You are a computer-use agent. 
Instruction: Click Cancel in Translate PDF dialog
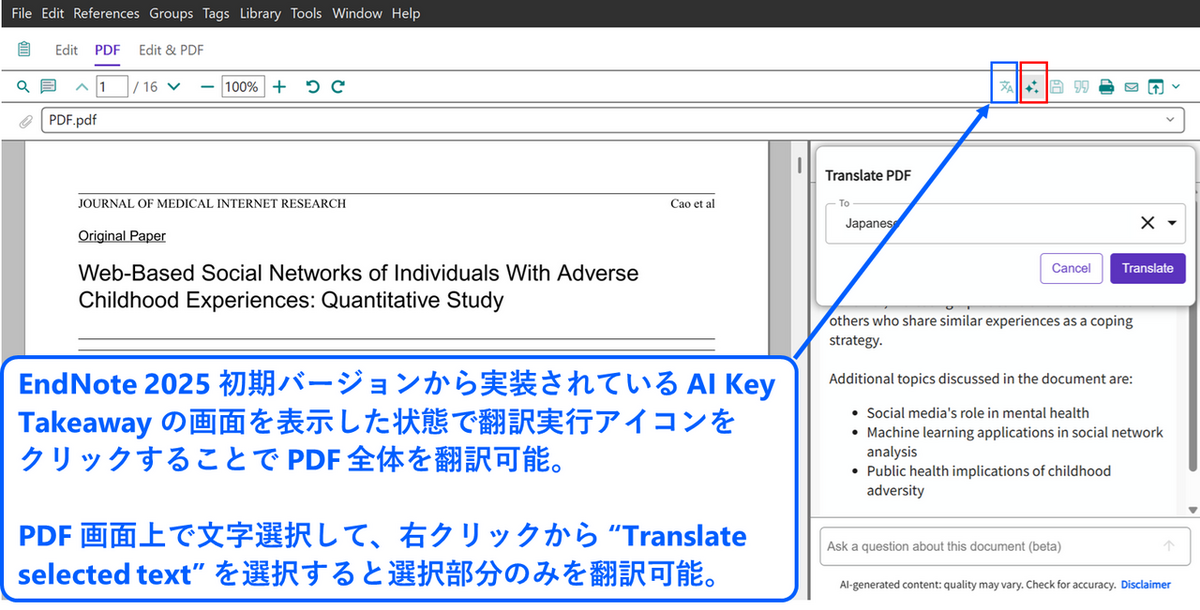1071,268
